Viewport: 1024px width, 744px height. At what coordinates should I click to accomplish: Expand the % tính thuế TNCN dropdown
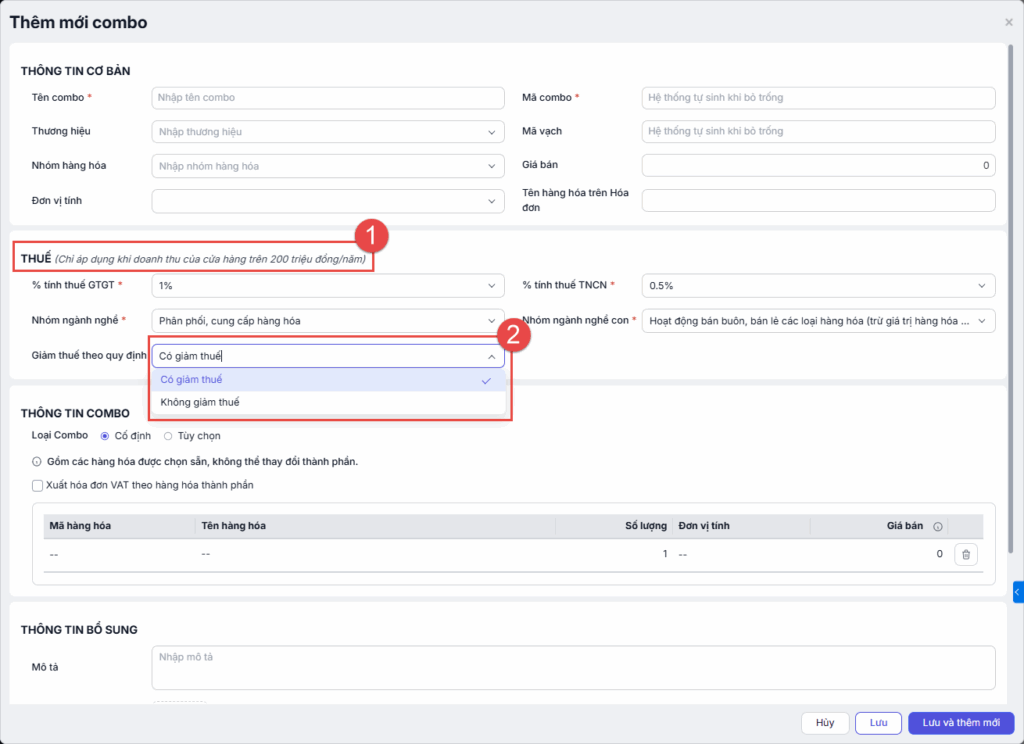pyautogui.click(x=818, y=286)
